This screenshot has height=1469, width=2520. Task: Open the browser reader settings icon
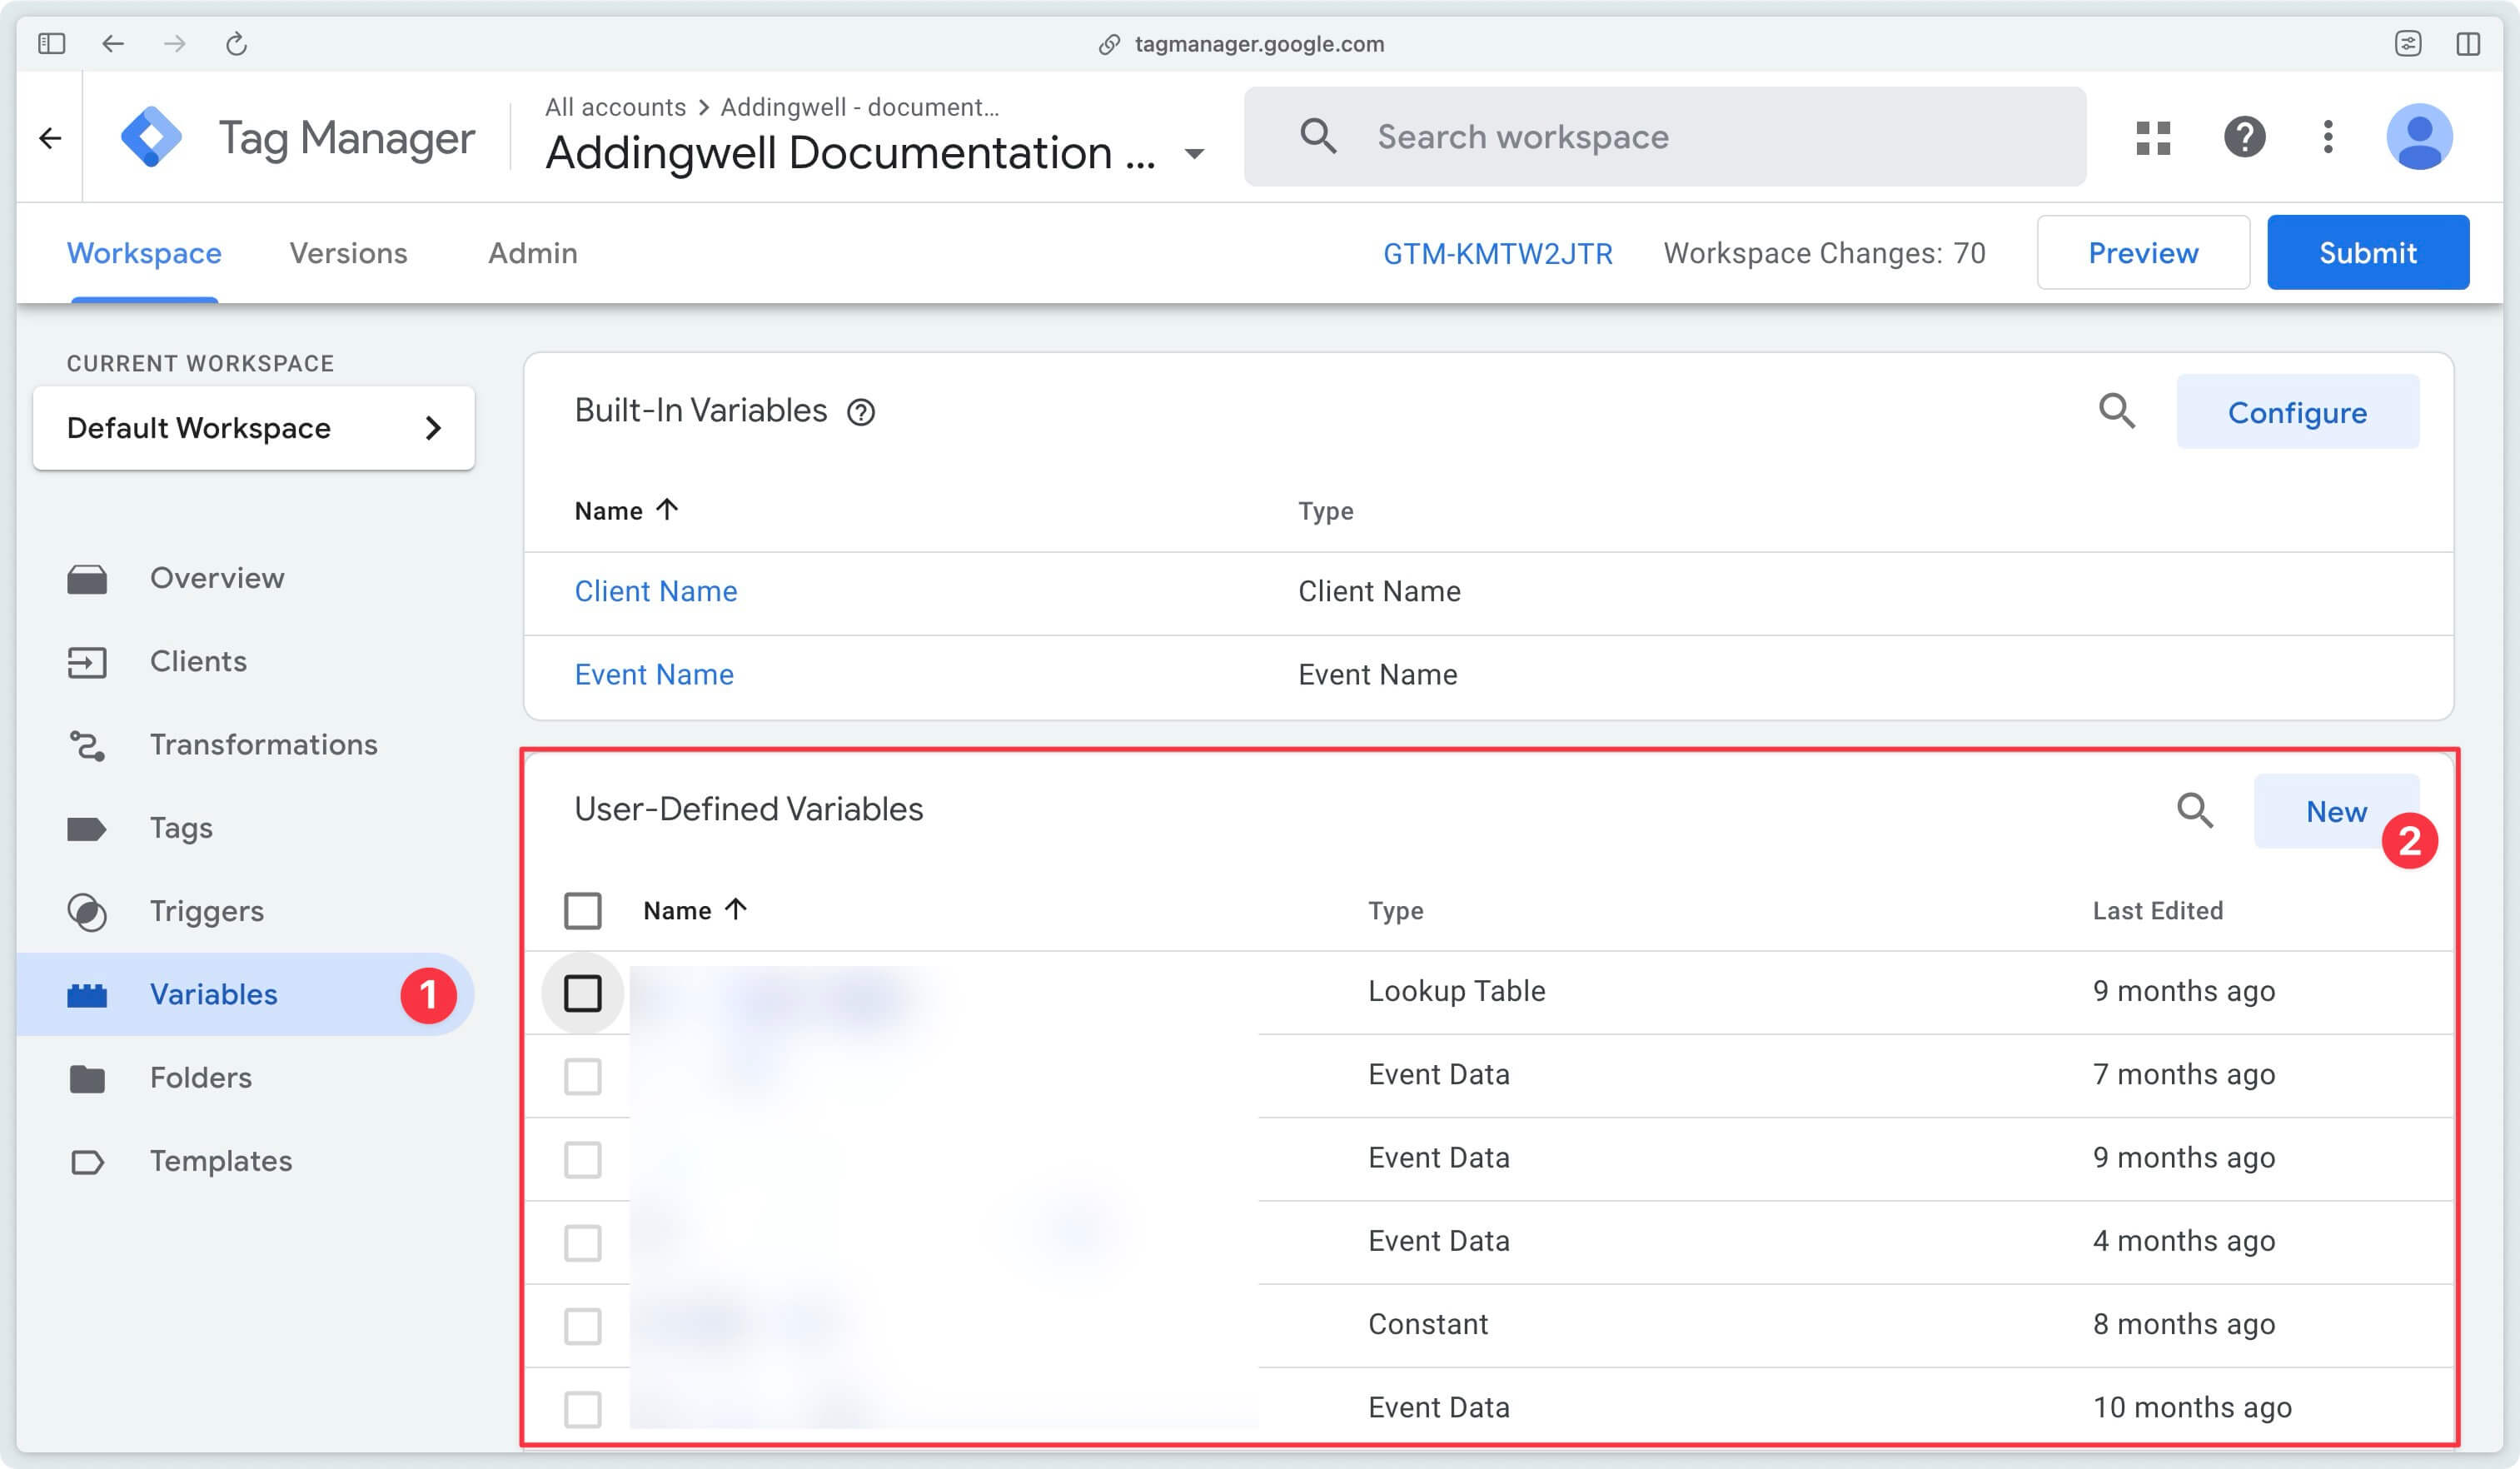click(x=2408, y=43)
